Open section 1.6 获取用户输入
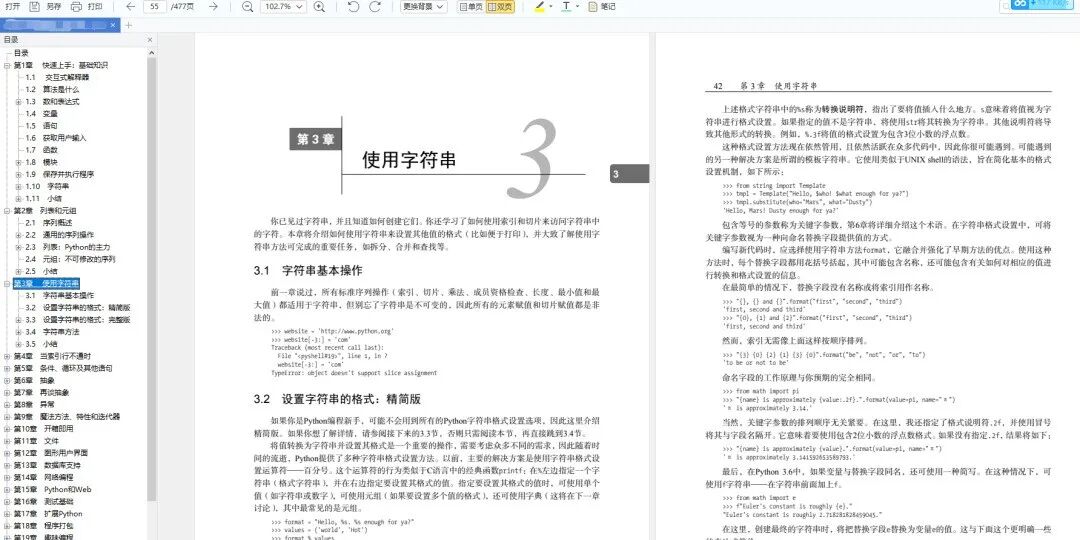This screenshot has width=1080, height=540. tap(56, 138)
